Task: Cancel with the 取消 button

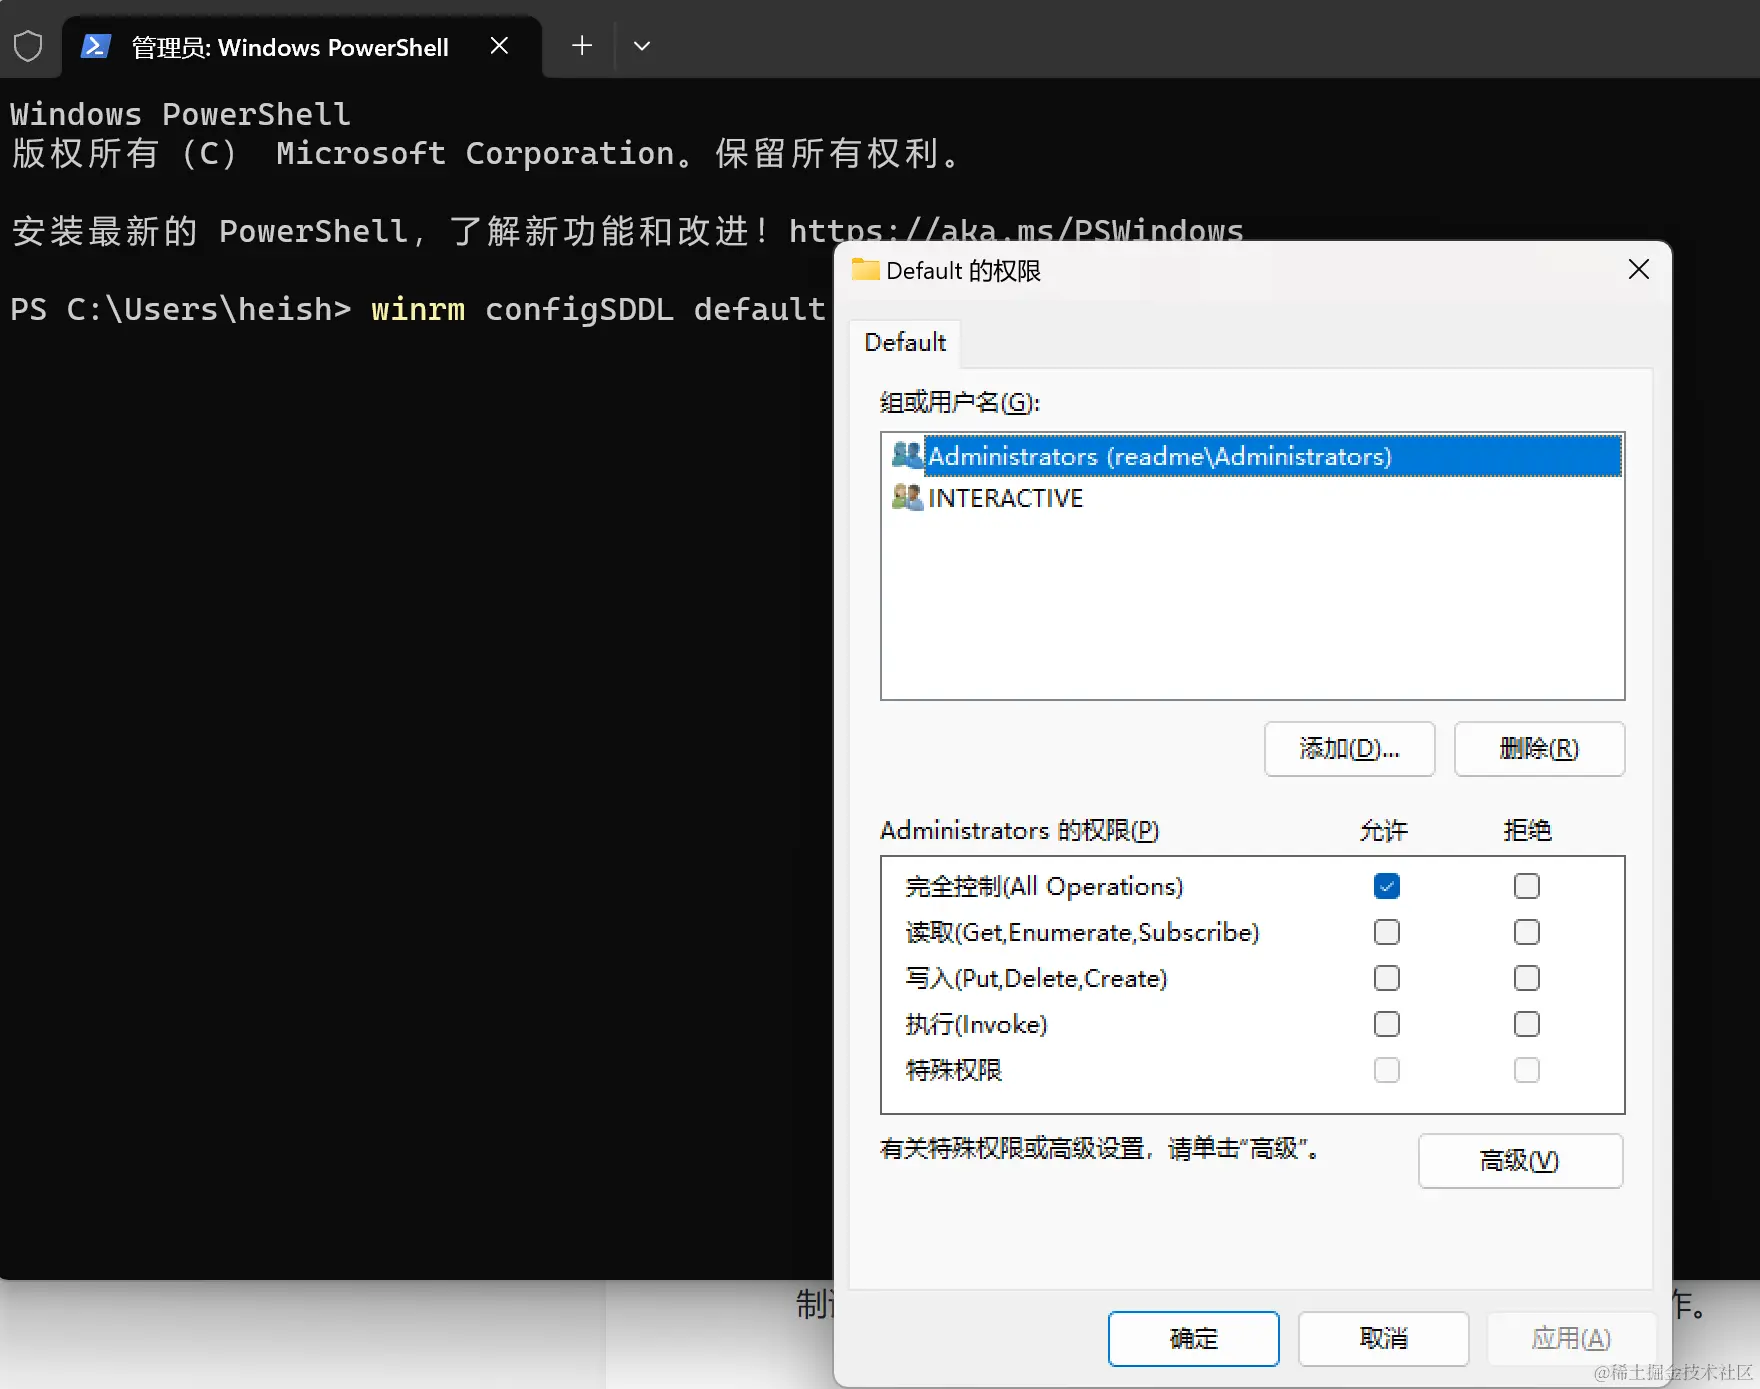Action: (1384, 1339)
